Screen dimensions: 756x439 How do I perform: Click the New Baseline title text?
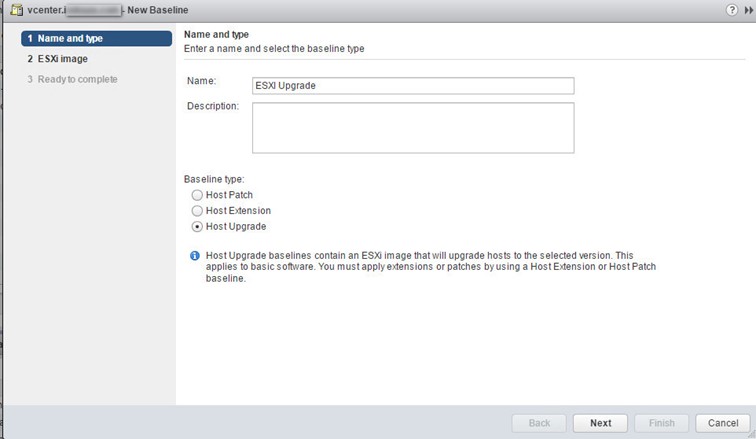[158, 10]
